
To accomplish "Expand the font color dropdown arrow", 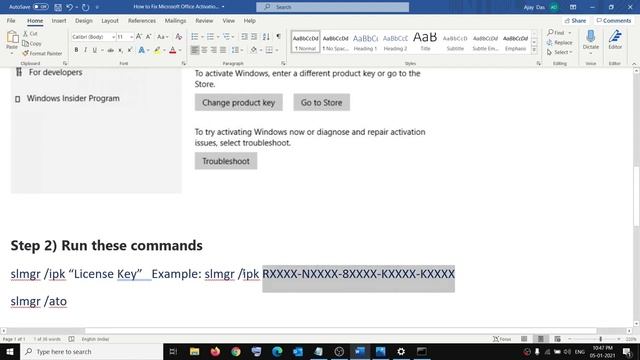I will [180, 50].
